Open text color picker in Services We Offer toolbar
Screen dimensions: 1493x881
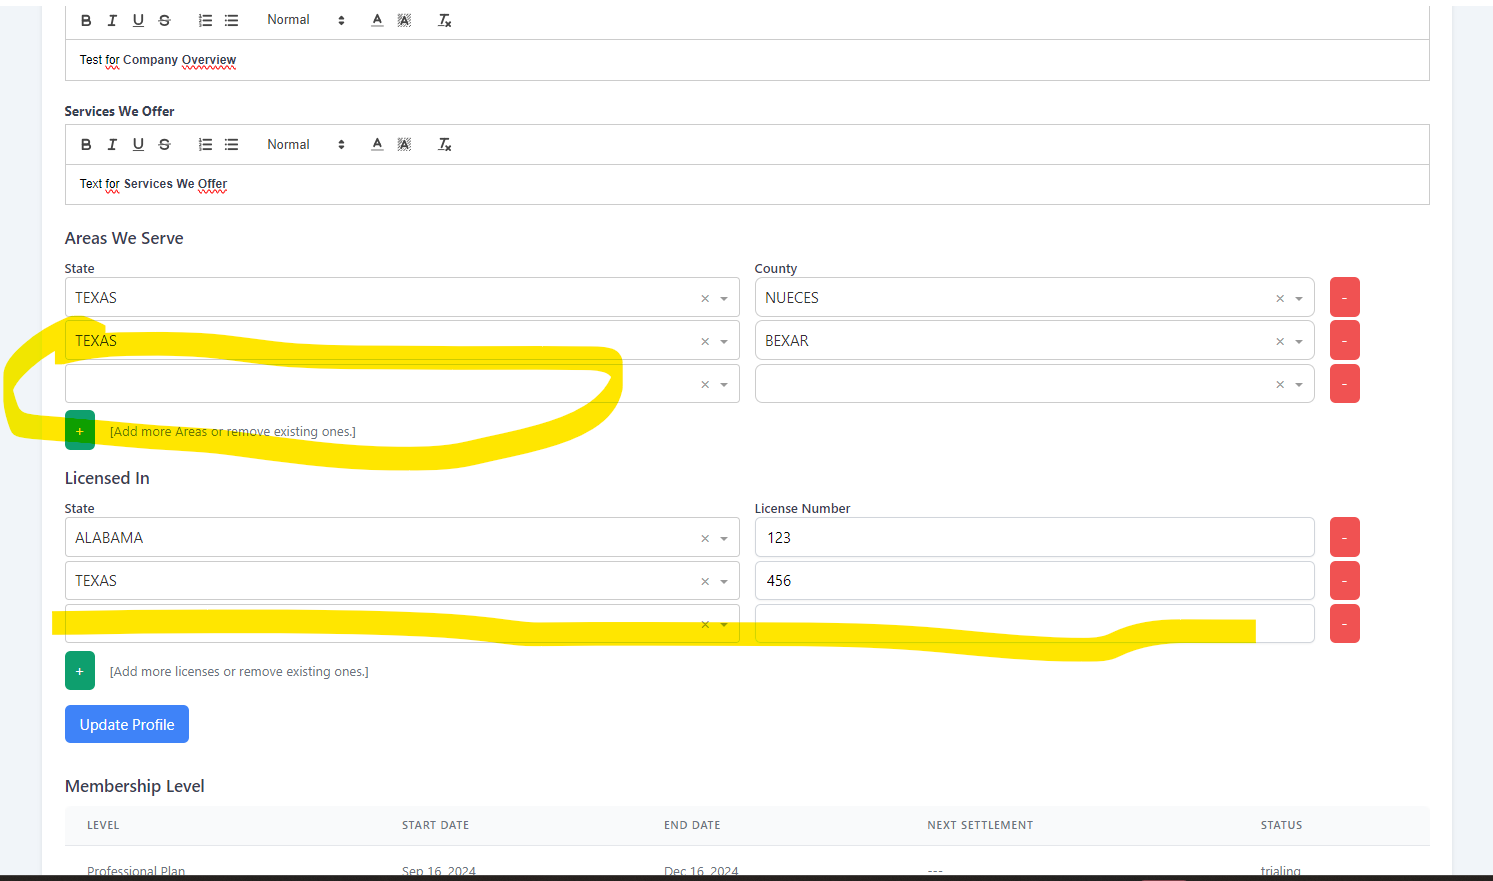coord(377,145)
